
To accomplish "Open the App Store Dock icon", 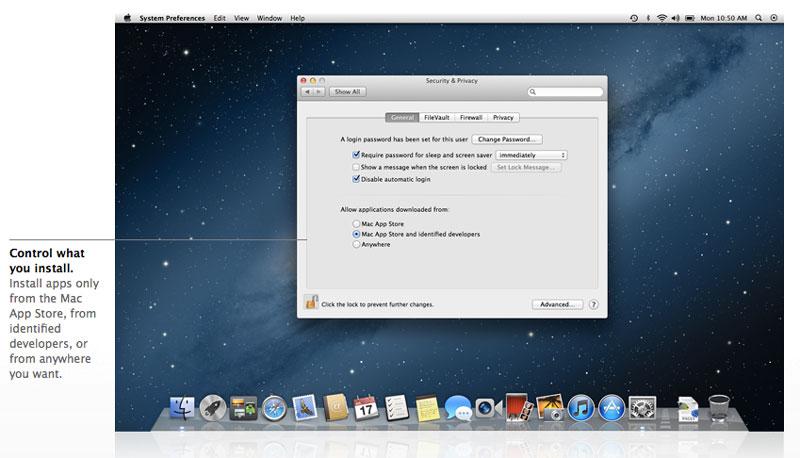I will [x=611, y=408].
